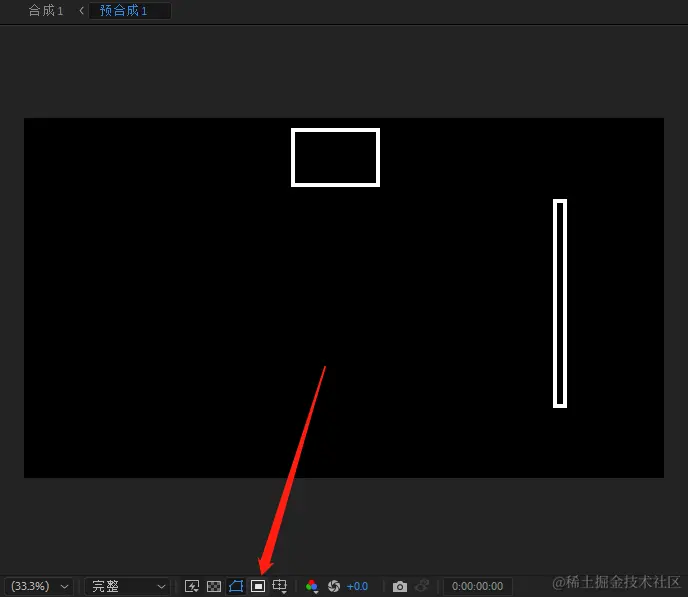Screen dimensions: 688x597
Task: Toggle the Region of Interest button
Action: [258, 586]
